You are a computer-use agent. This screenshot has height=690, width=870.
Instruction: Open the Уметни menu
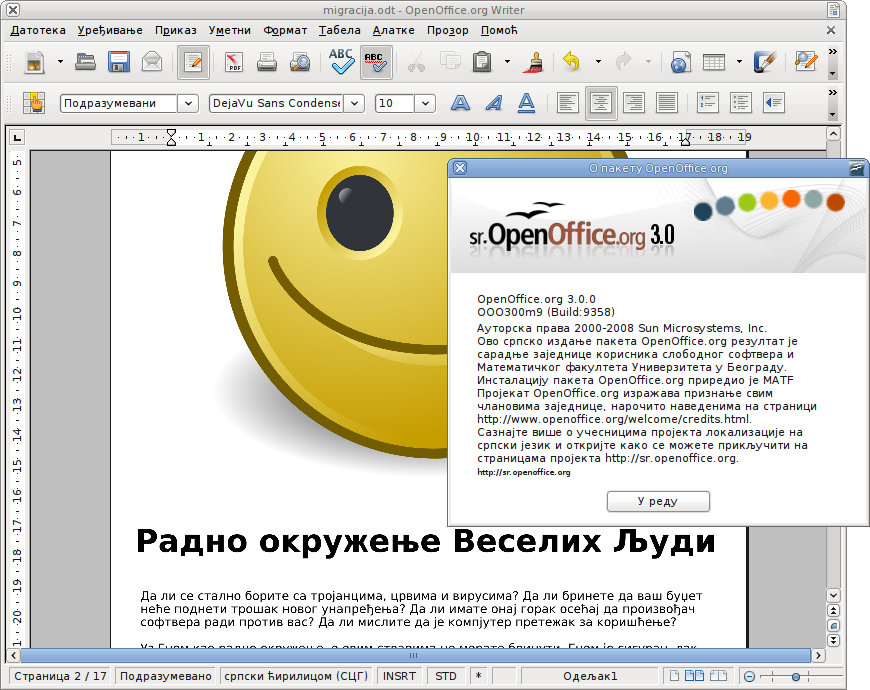230,31
